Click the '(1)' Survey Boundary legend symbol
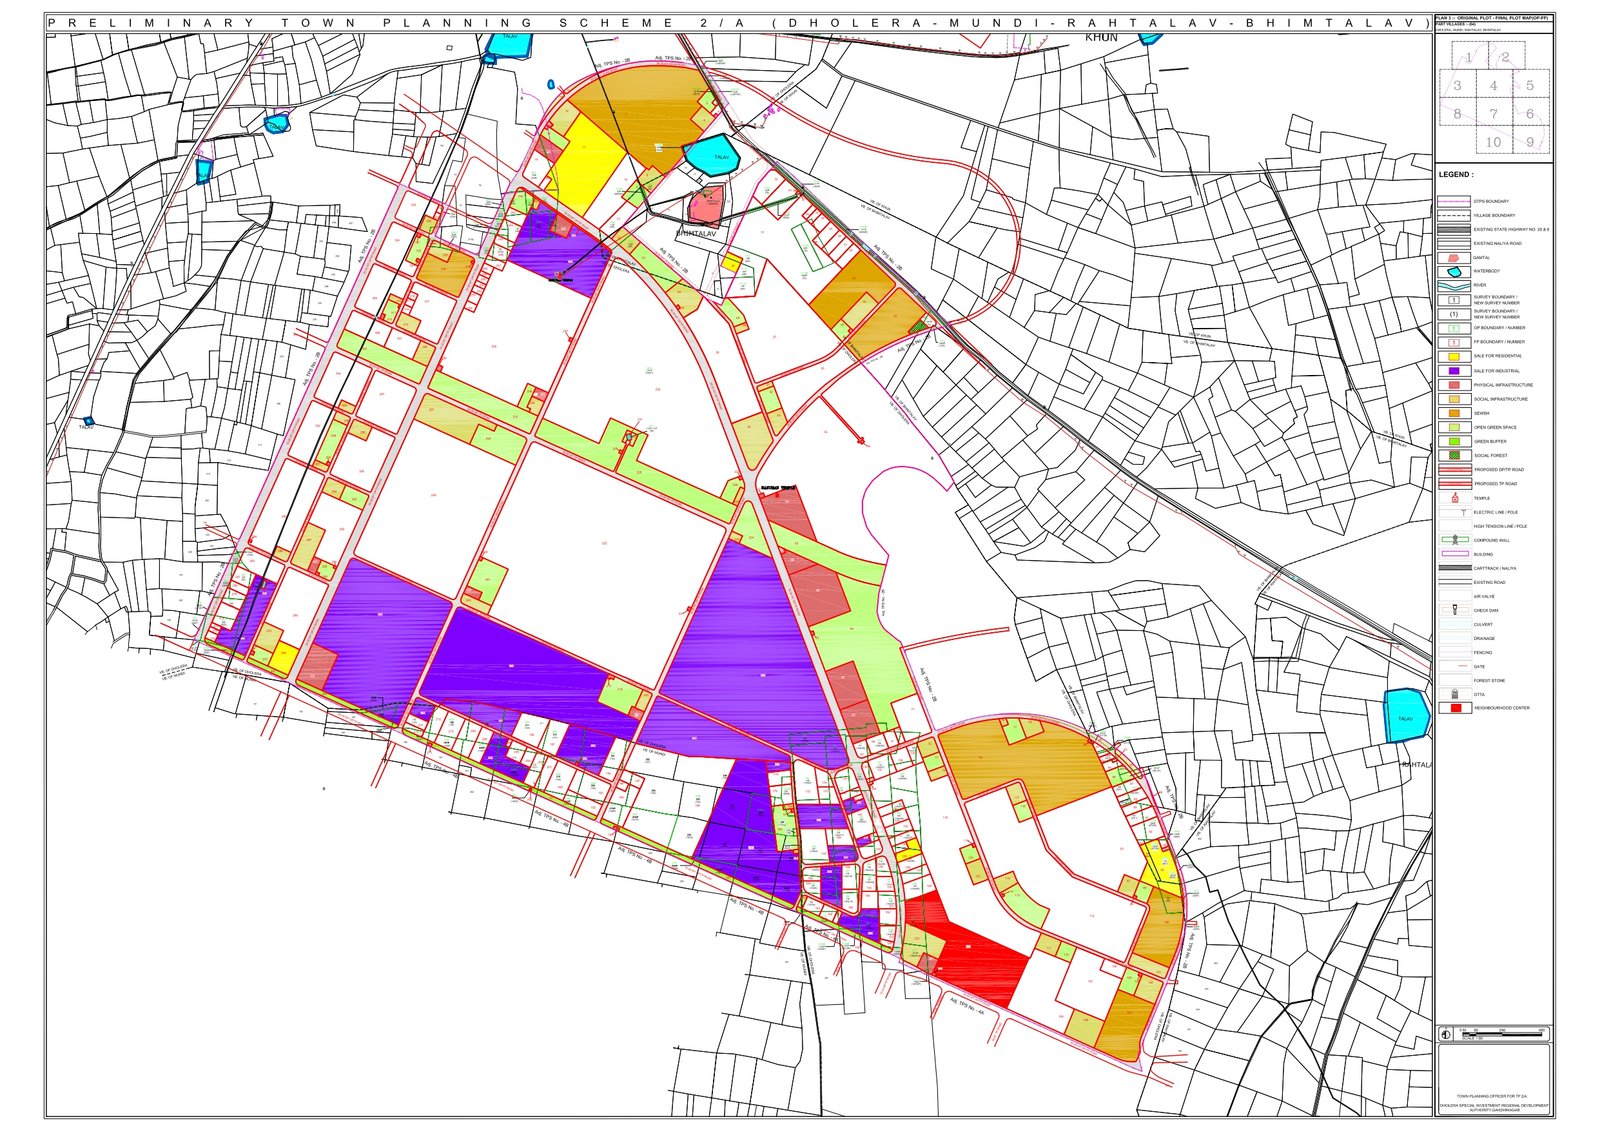1600x1131 pixels. 1454,314
